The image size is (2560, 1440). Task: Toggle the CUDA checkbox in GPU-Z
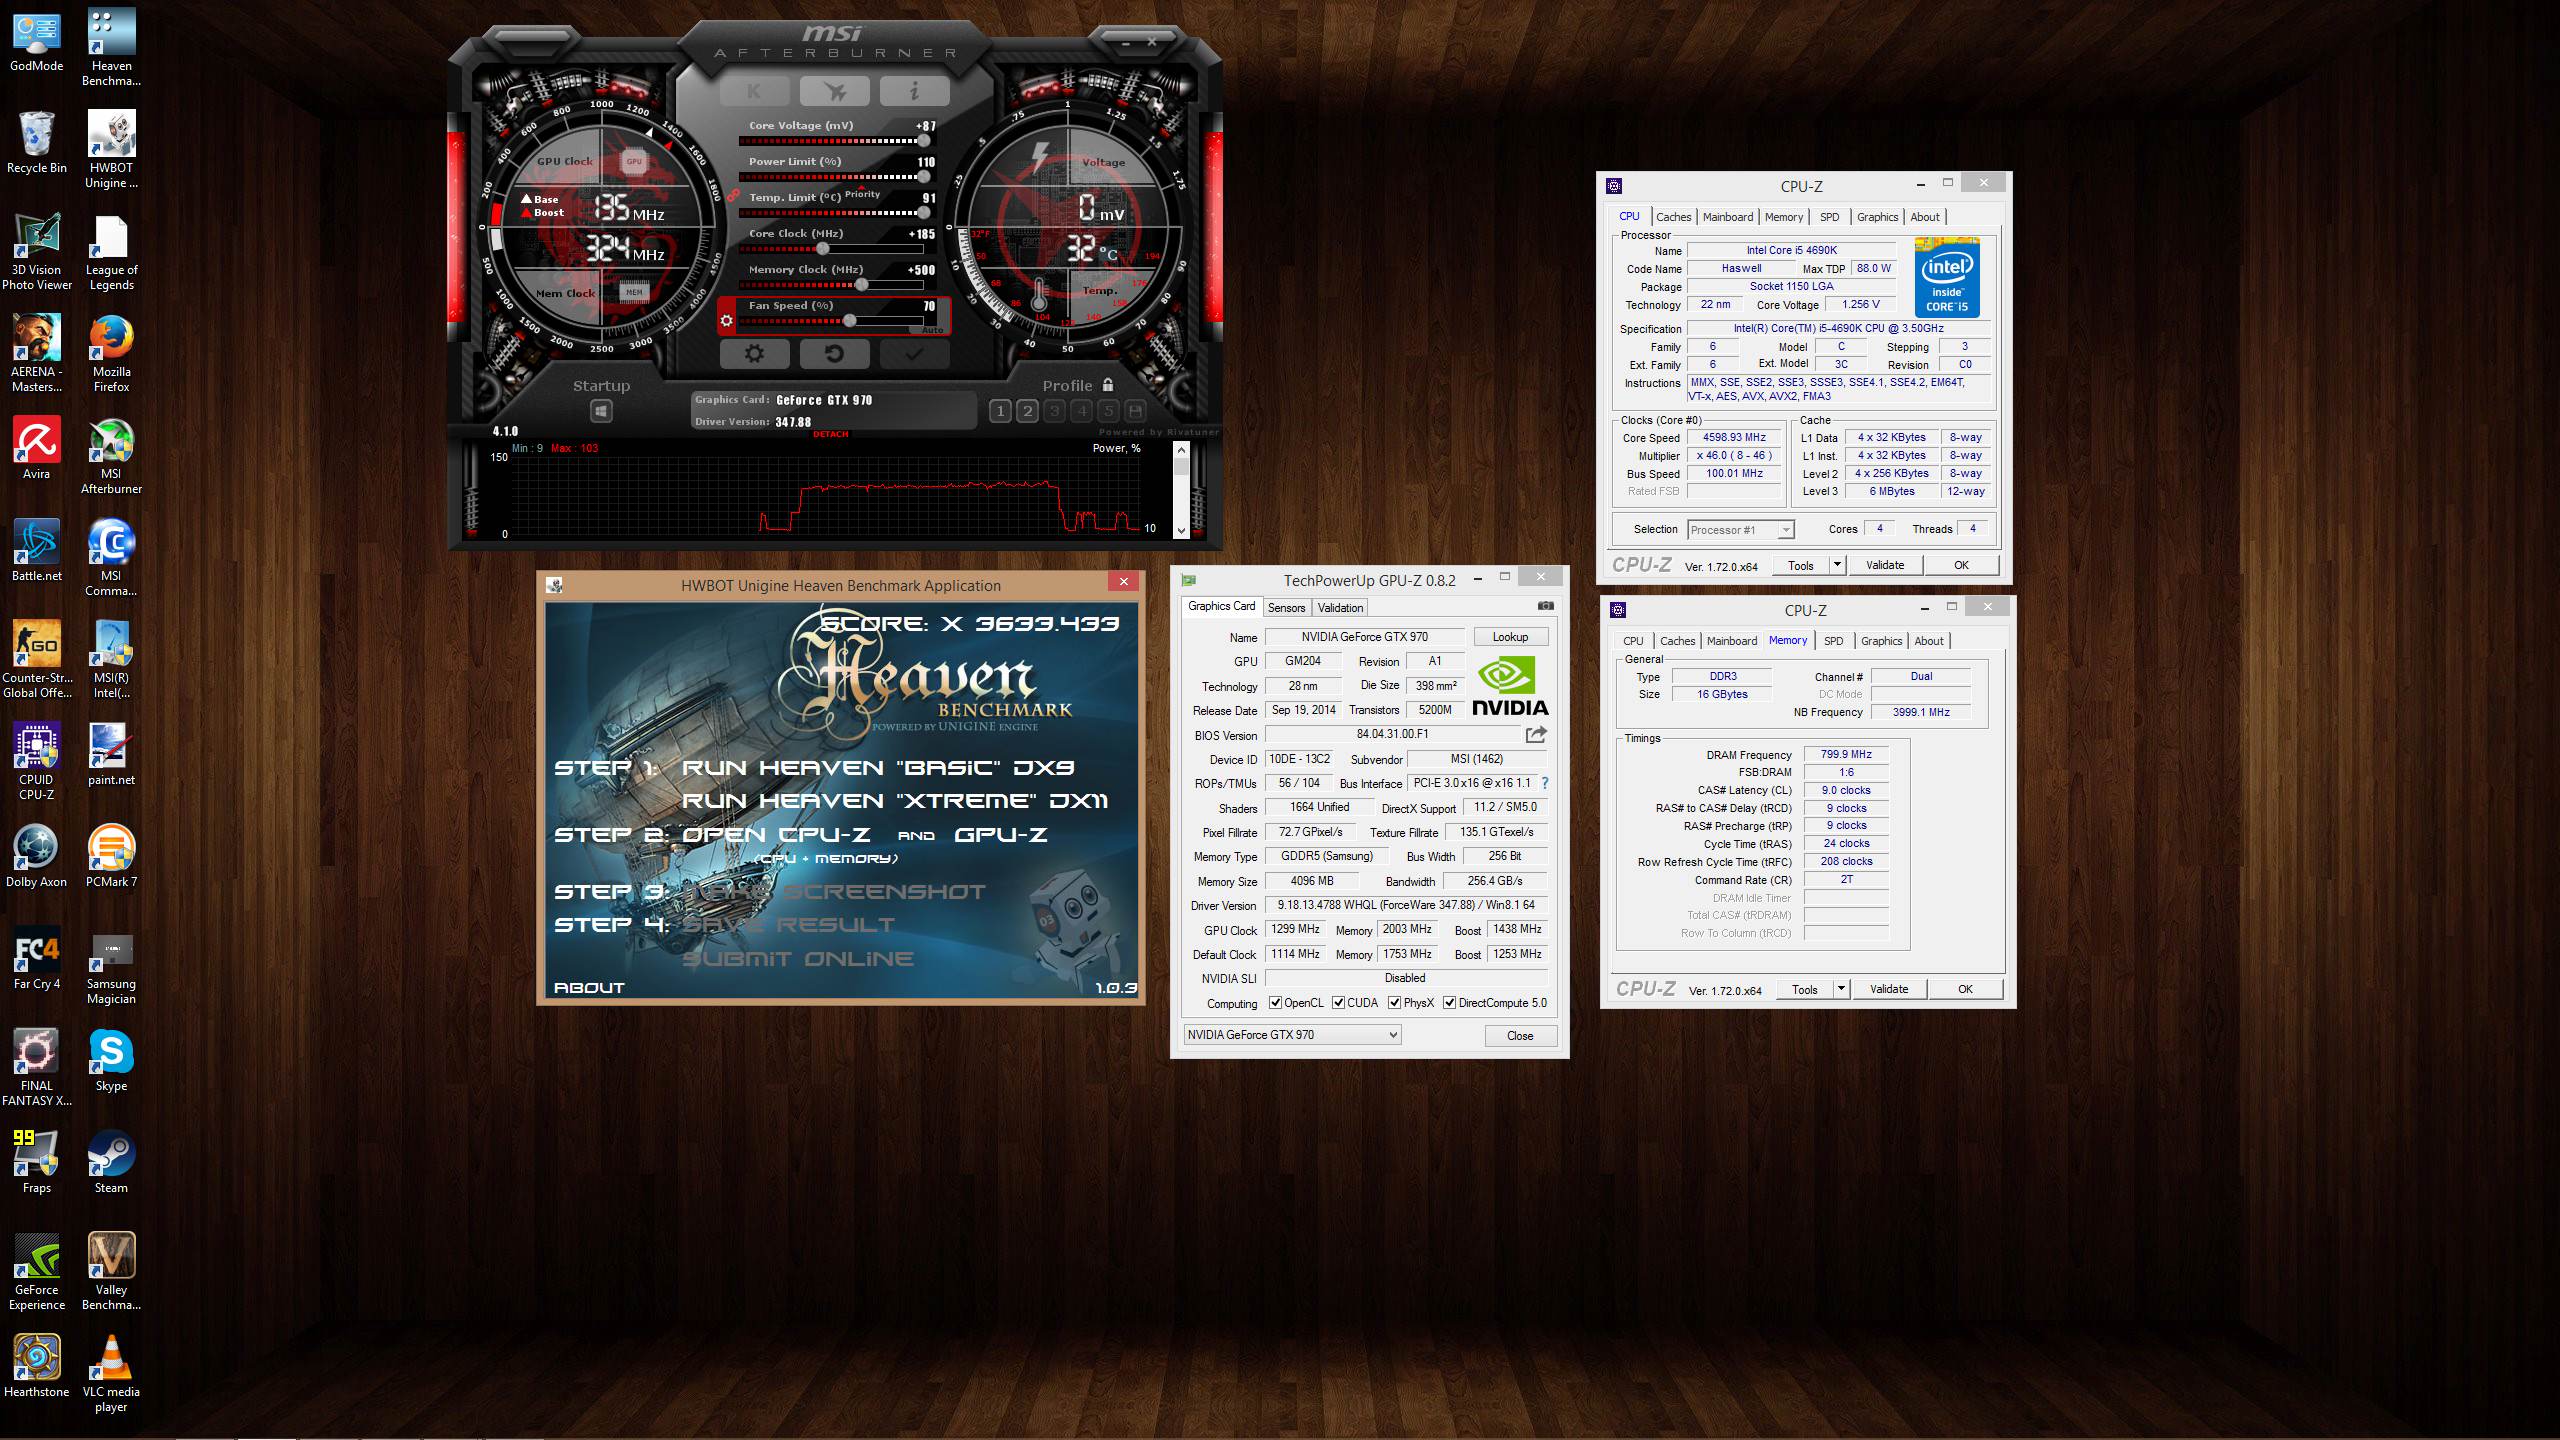(1338, 1003)
